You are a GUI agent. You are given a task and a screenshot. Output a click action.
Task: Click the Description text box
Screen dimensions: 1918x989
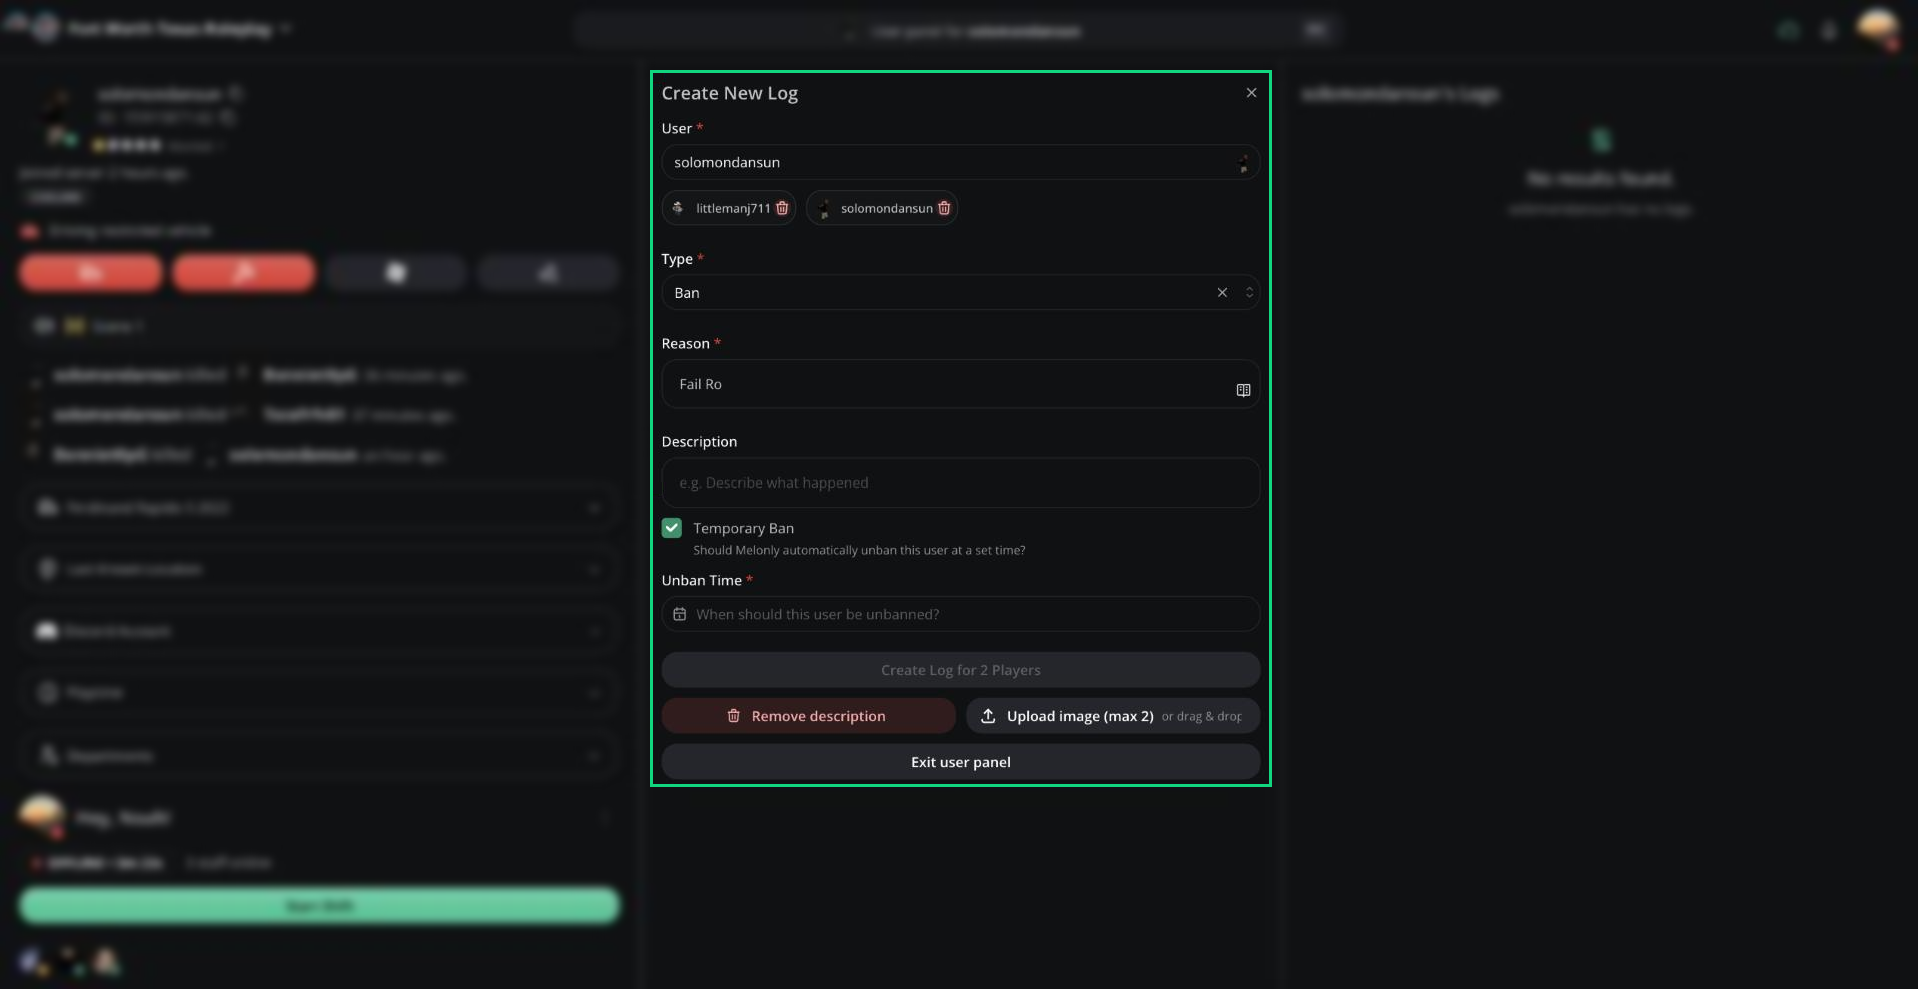tap(960, 483)
